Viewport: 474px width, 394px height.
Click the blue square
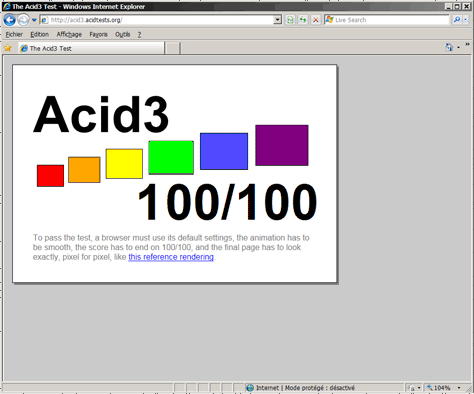point(224,151)
